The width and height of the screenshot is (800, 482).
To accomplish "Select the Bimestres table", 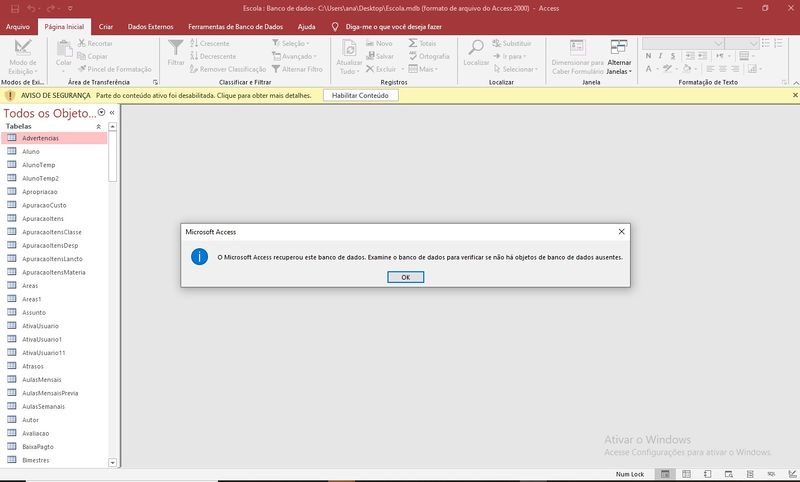I will click(x=54, y=460).
